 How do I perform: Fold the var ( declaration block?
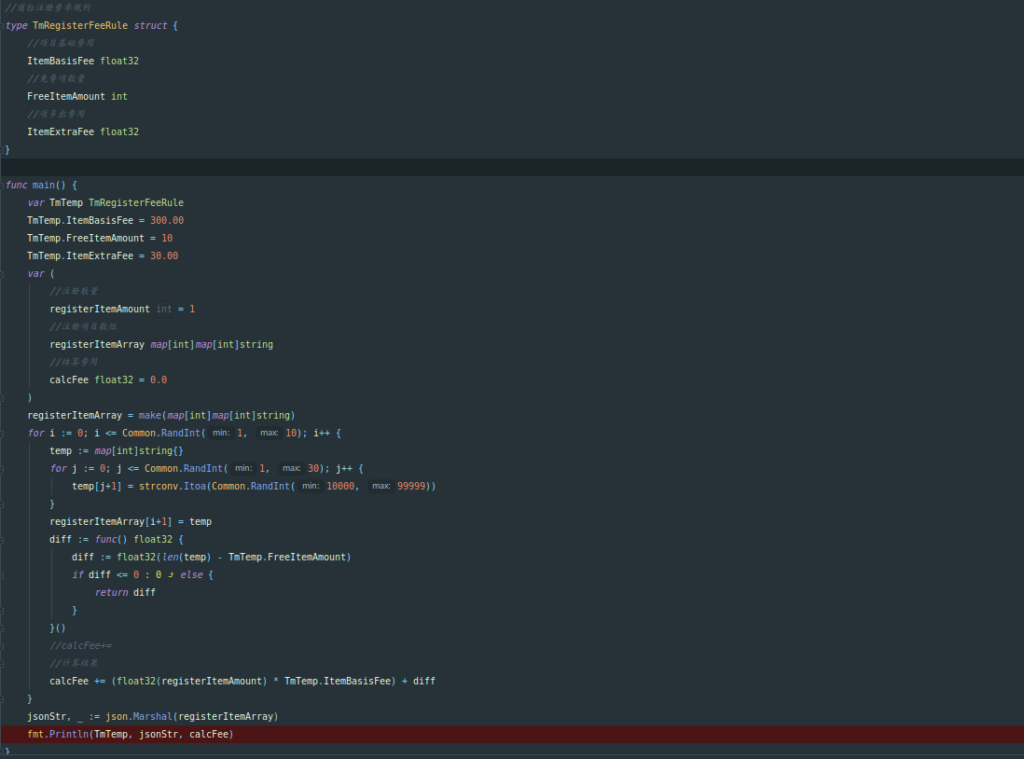click(x=3, y=273)
